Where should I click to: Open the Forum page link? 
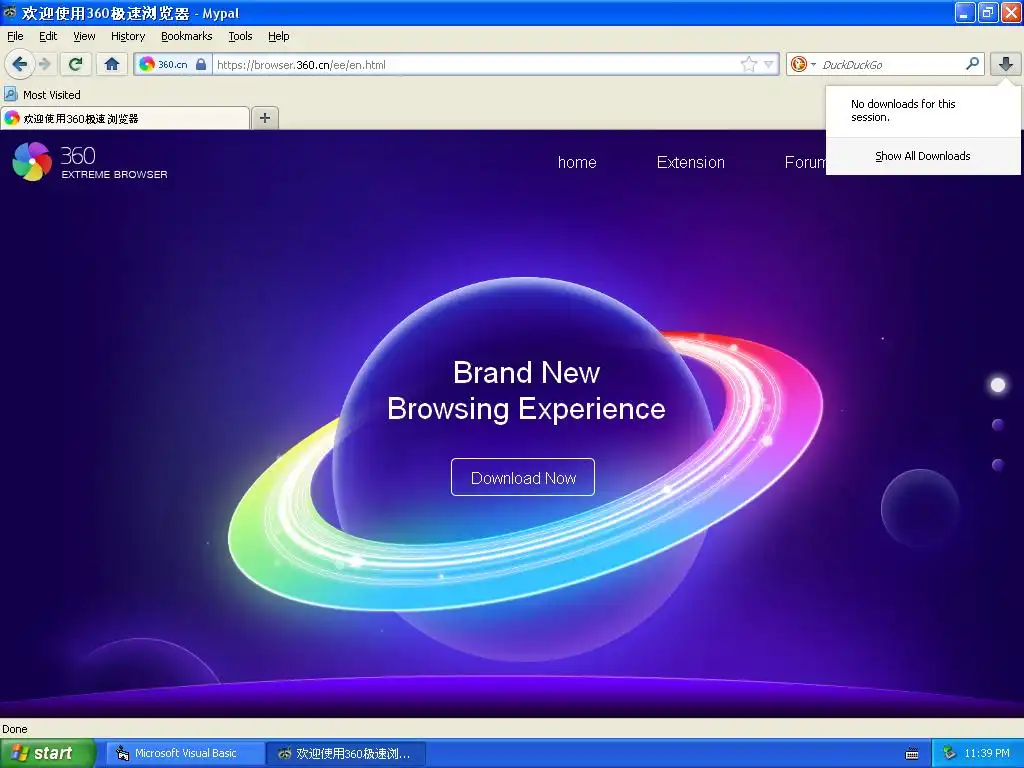tap(805, 162)
